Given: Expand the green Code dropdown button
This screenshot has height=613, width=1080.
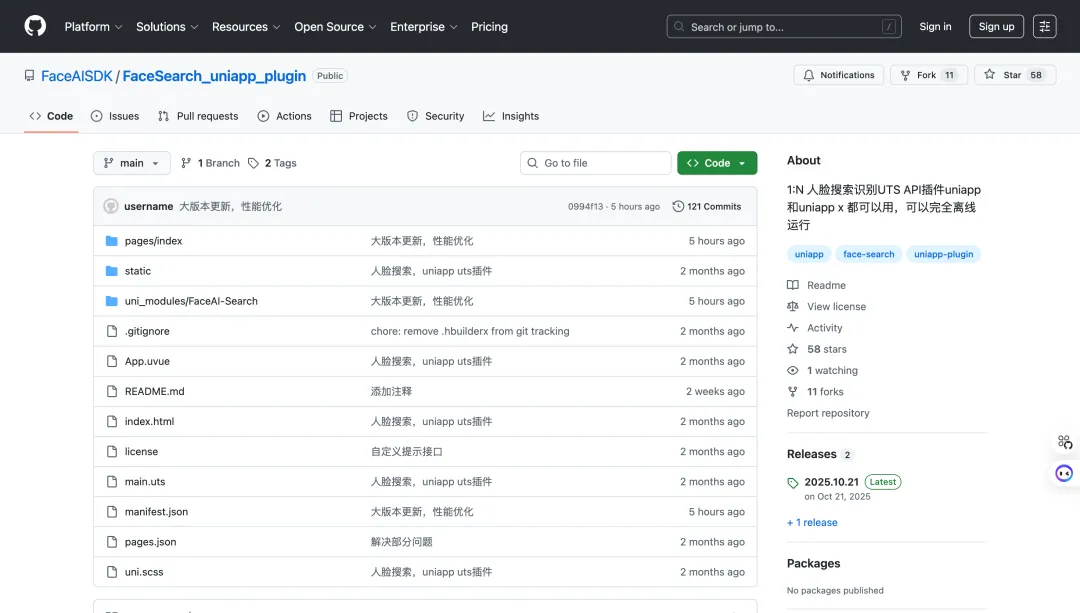Looking at the screenshot, I should [717, 163].
